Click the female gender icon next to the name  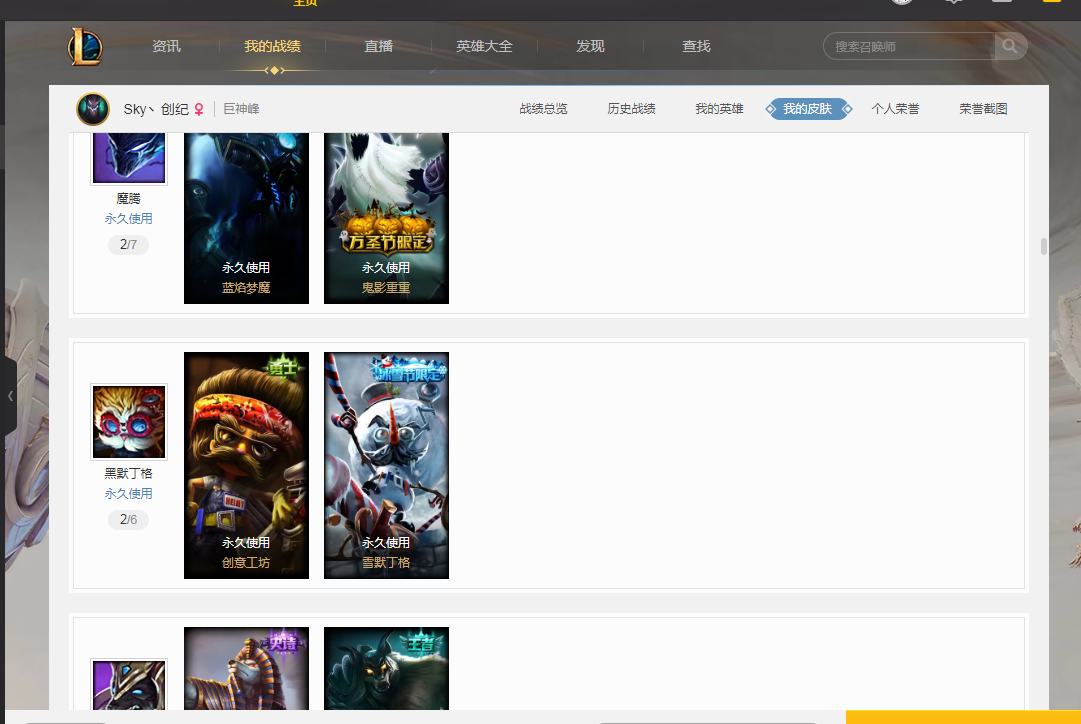pos(199,109)
